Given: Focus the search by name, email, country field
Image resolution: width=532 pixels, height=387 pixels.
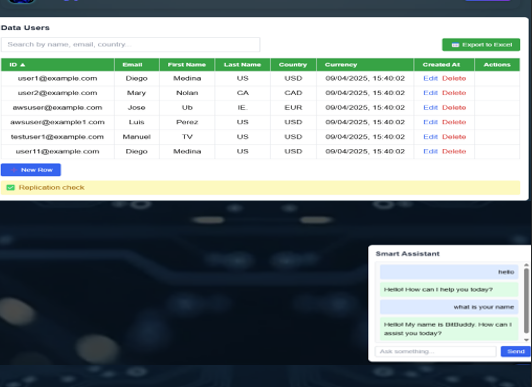Looking at the screenshot, I should click(x=130, y=44).
